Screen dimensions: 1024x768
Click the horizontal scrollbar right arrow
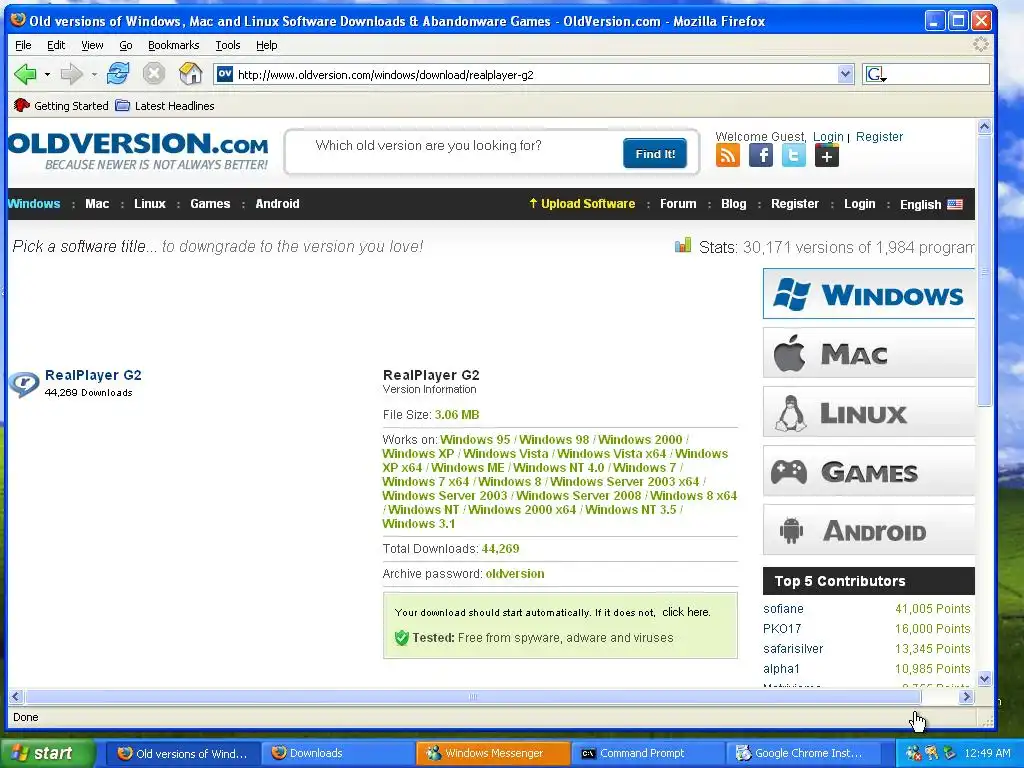pos(967,697)
